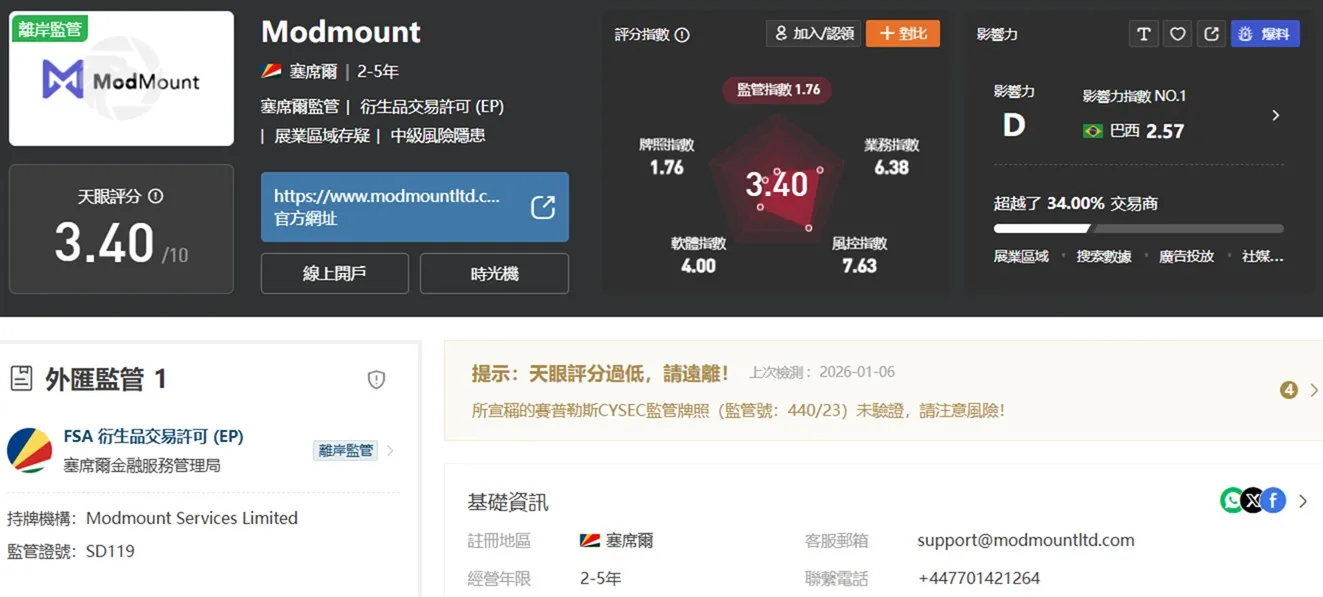Expand influence details chevron beside 巴西 2.57
This screenshot has height=597, width=1323.
tap(1275, 116)
